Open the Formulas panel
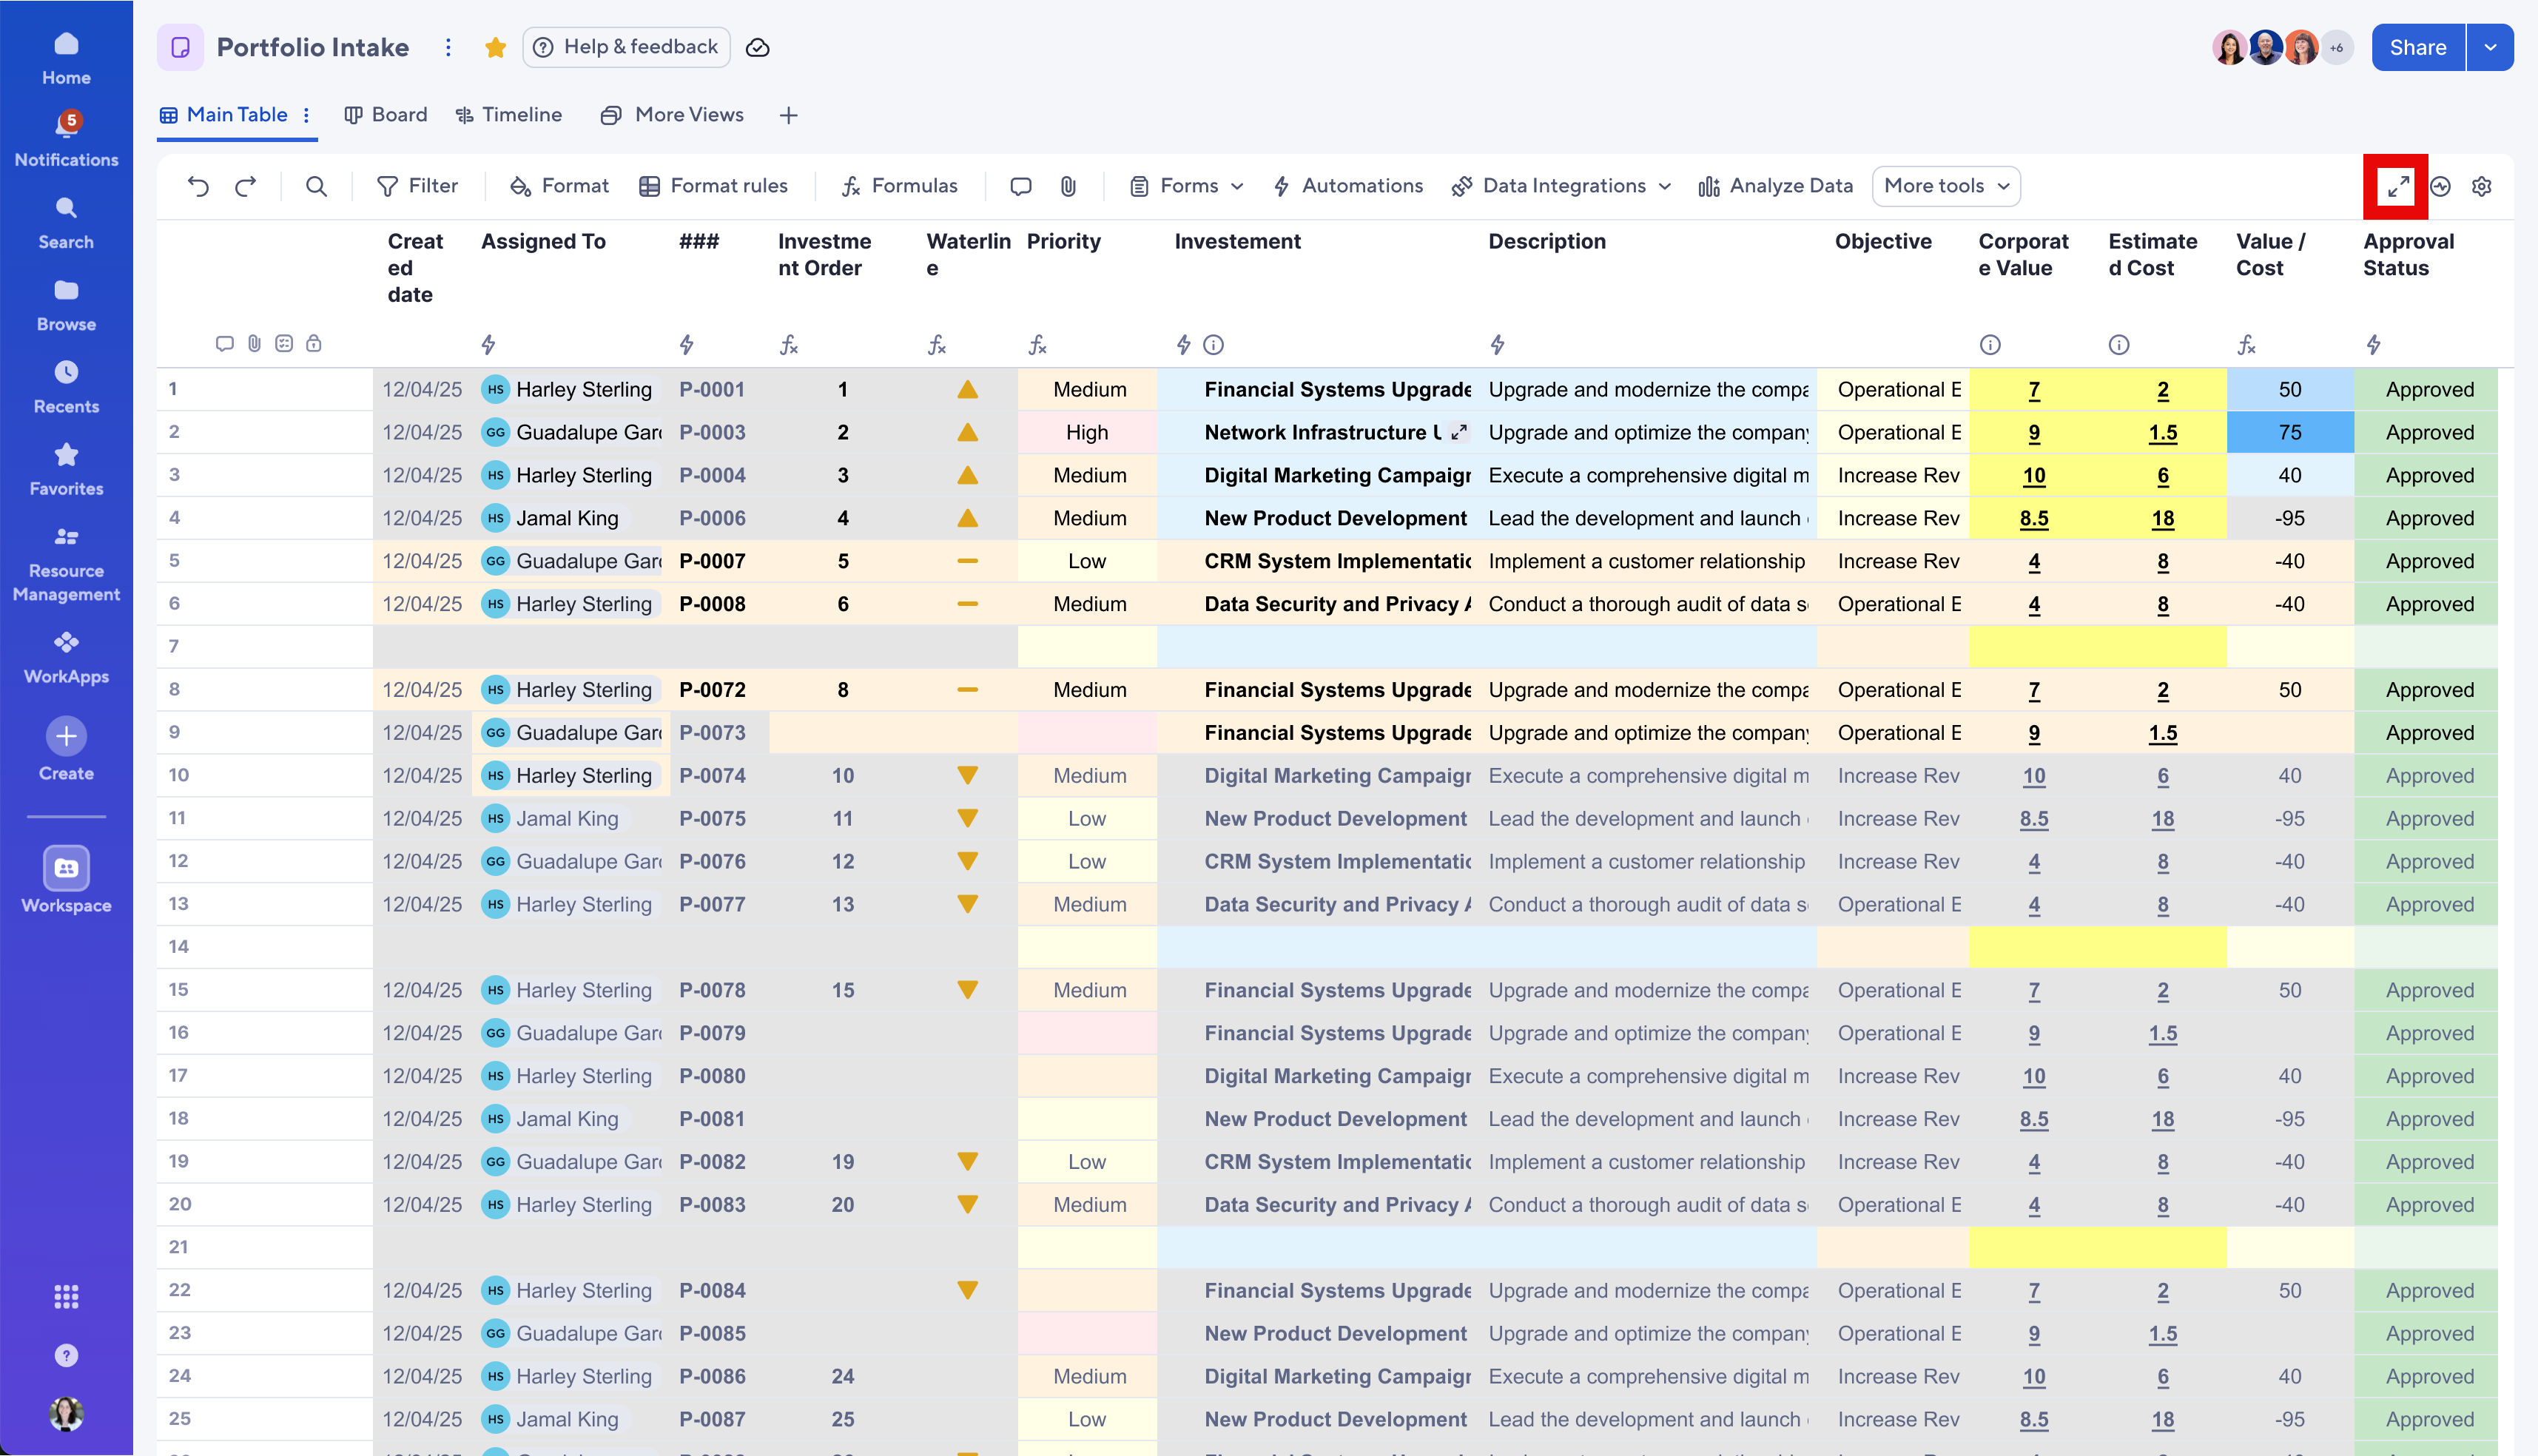Screen dimensions: 2538x1456 tap(898, 186)
